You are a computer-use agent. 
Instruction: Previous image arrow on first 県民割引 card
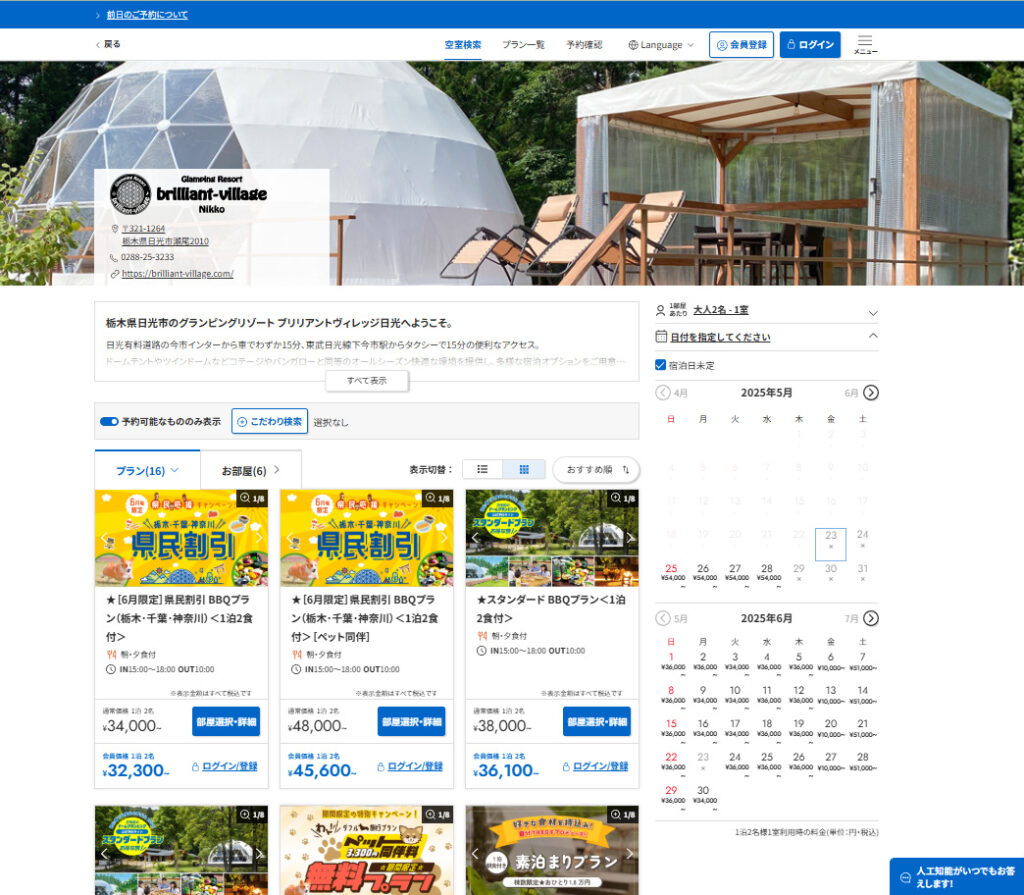104,538
